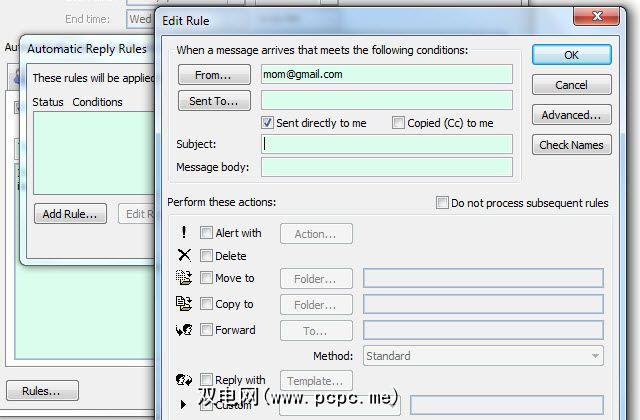This screenshot has width=640, height=420.
Task: Click Add Rule... in Automatic Reply Rules
Action: (x=70, y=214)
